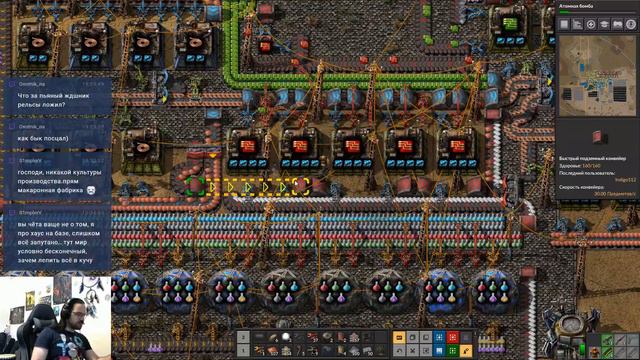Click the grey shortcut left of blueprint tool
Image resolution: width=640 pixels, height=360 pixels.
(x=426, y=337)
